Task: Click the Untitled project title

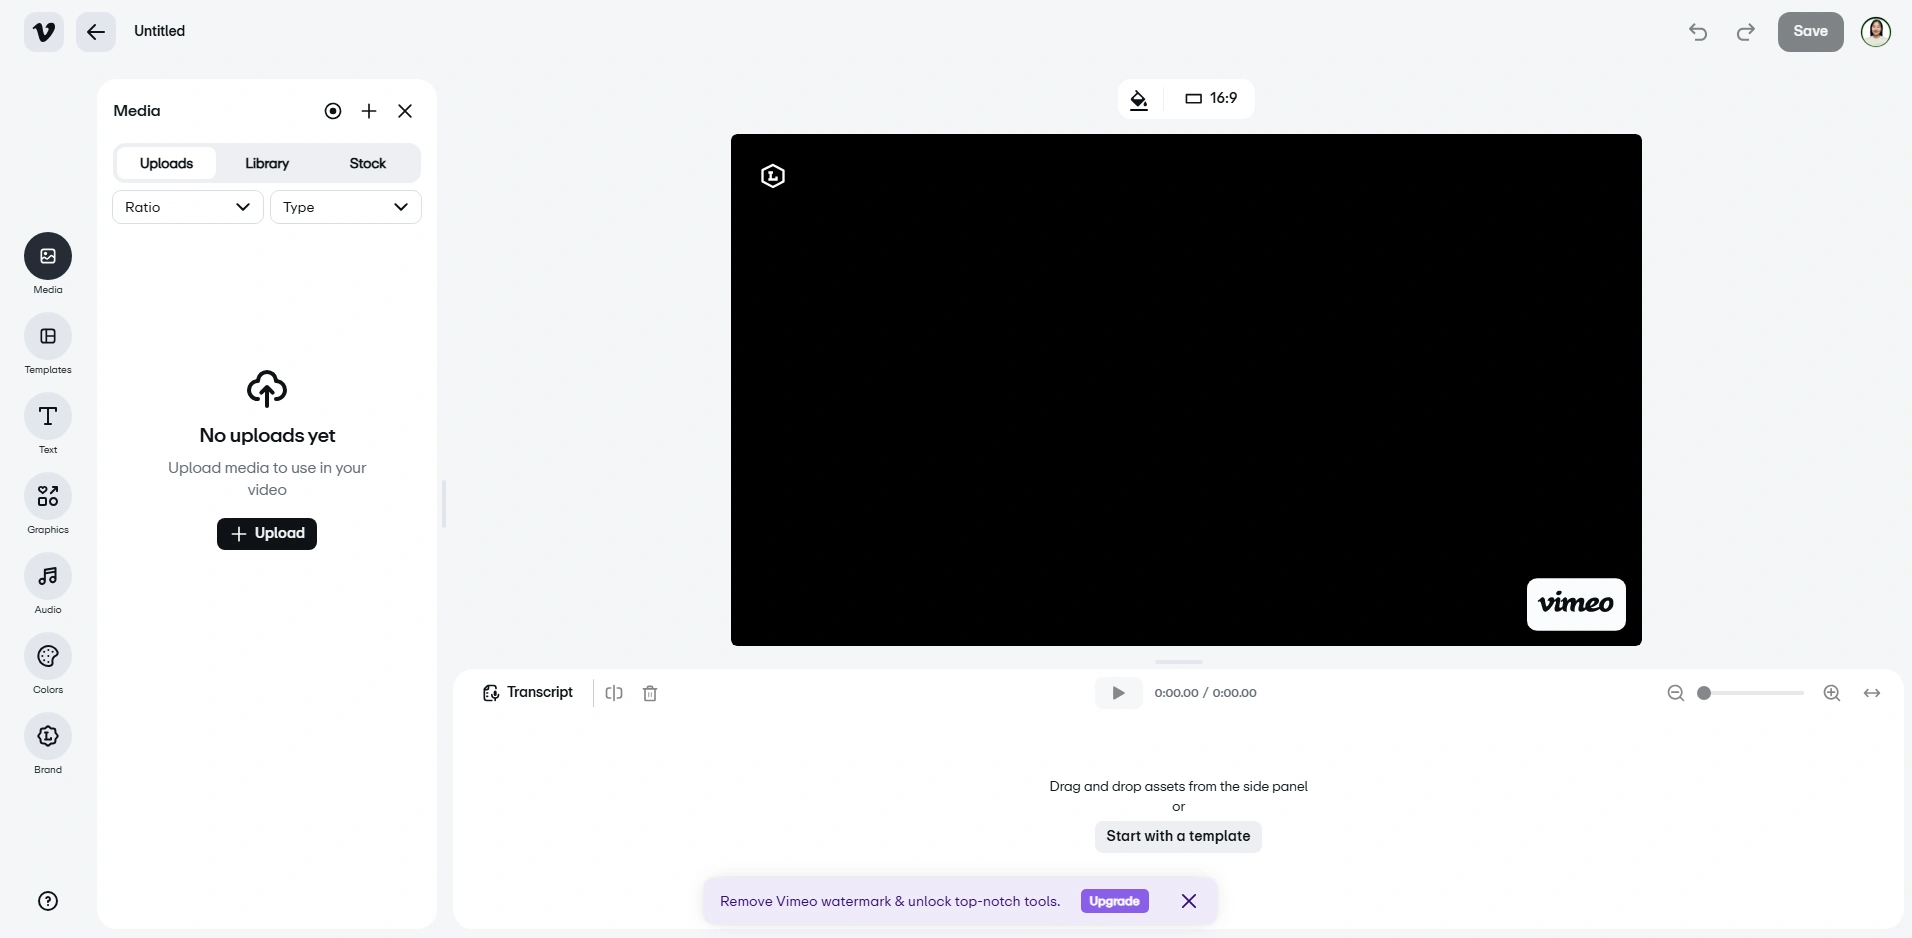Action: tap(160, 31)
